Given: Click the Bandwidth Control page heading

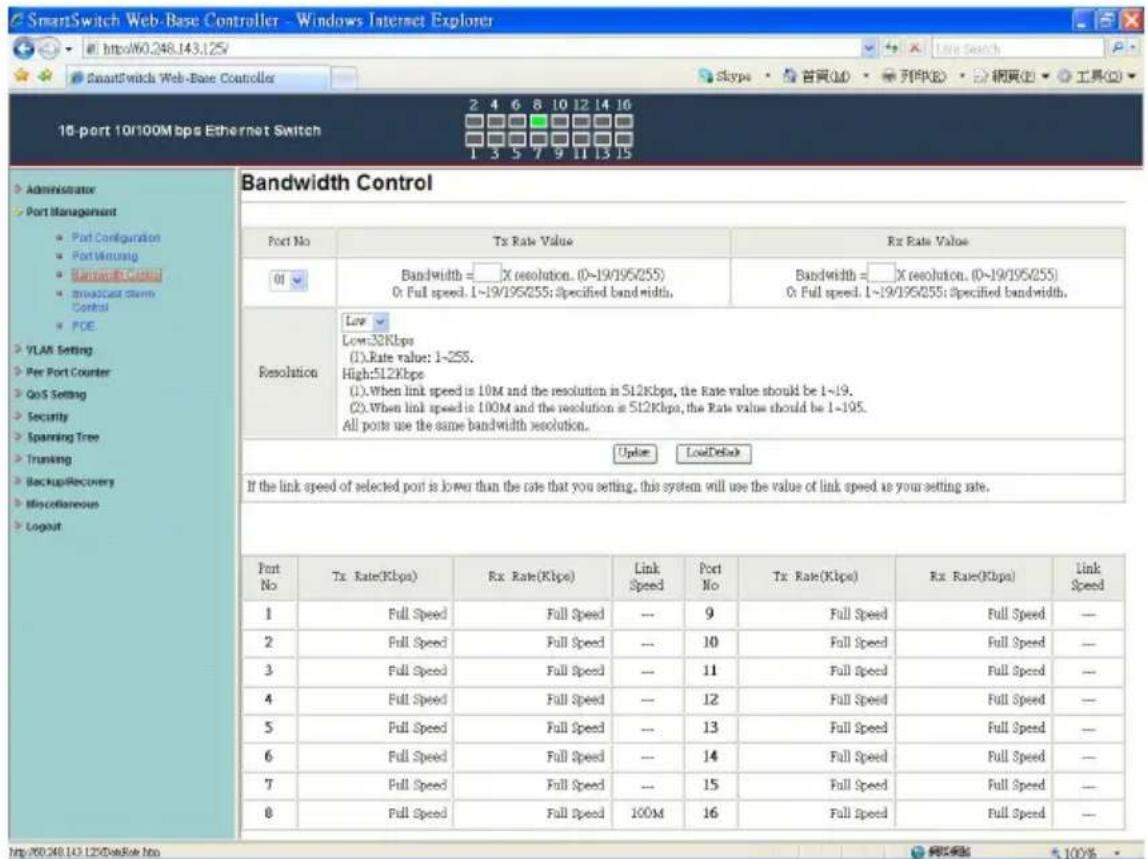Looking at the screenshot, I should pyautogui.click(x=337, y=183).
